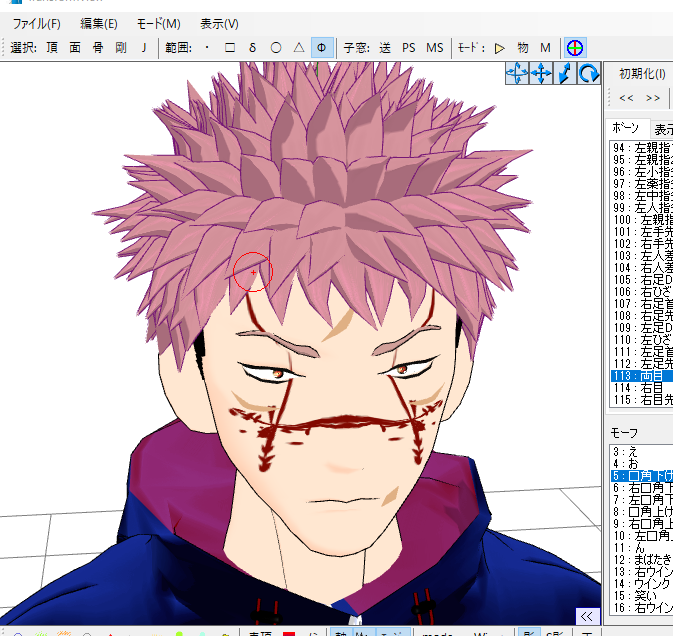673x636 pixels.
Task: Select highlighted morph row 5 口角下げ
Action: tap(642, 476)
